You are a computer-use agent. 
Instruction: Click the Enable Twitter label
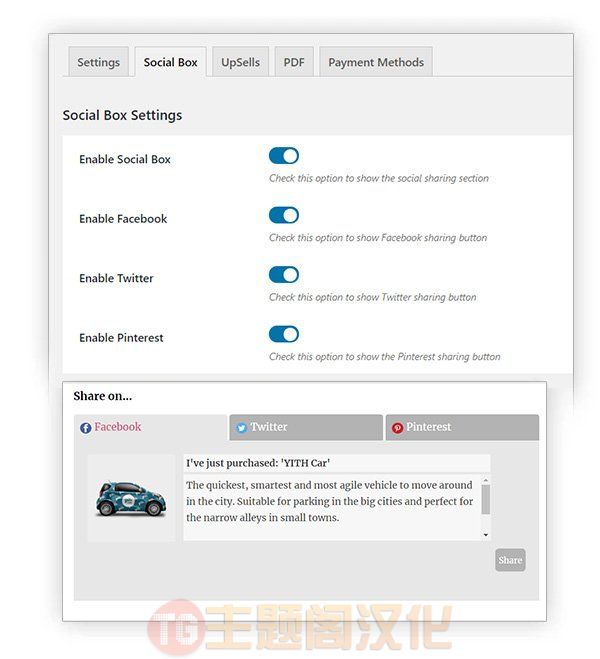116,278
